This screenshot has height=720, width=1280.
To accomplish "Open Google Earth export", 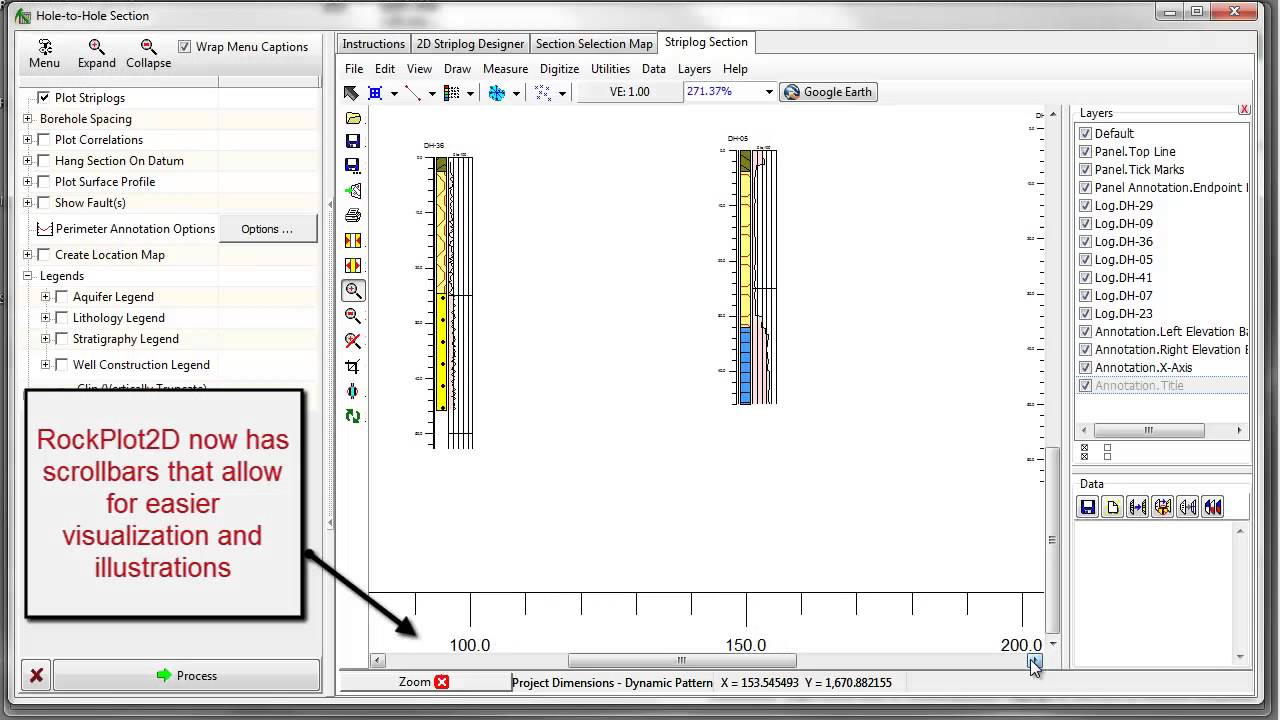I will 828,92.
